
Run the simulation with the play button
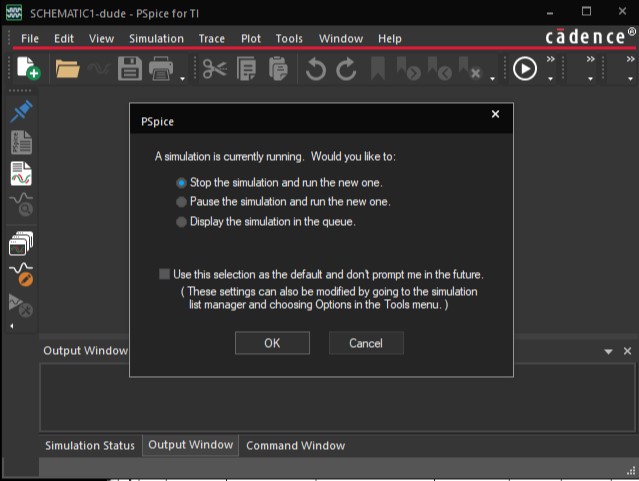coord(524,68)
